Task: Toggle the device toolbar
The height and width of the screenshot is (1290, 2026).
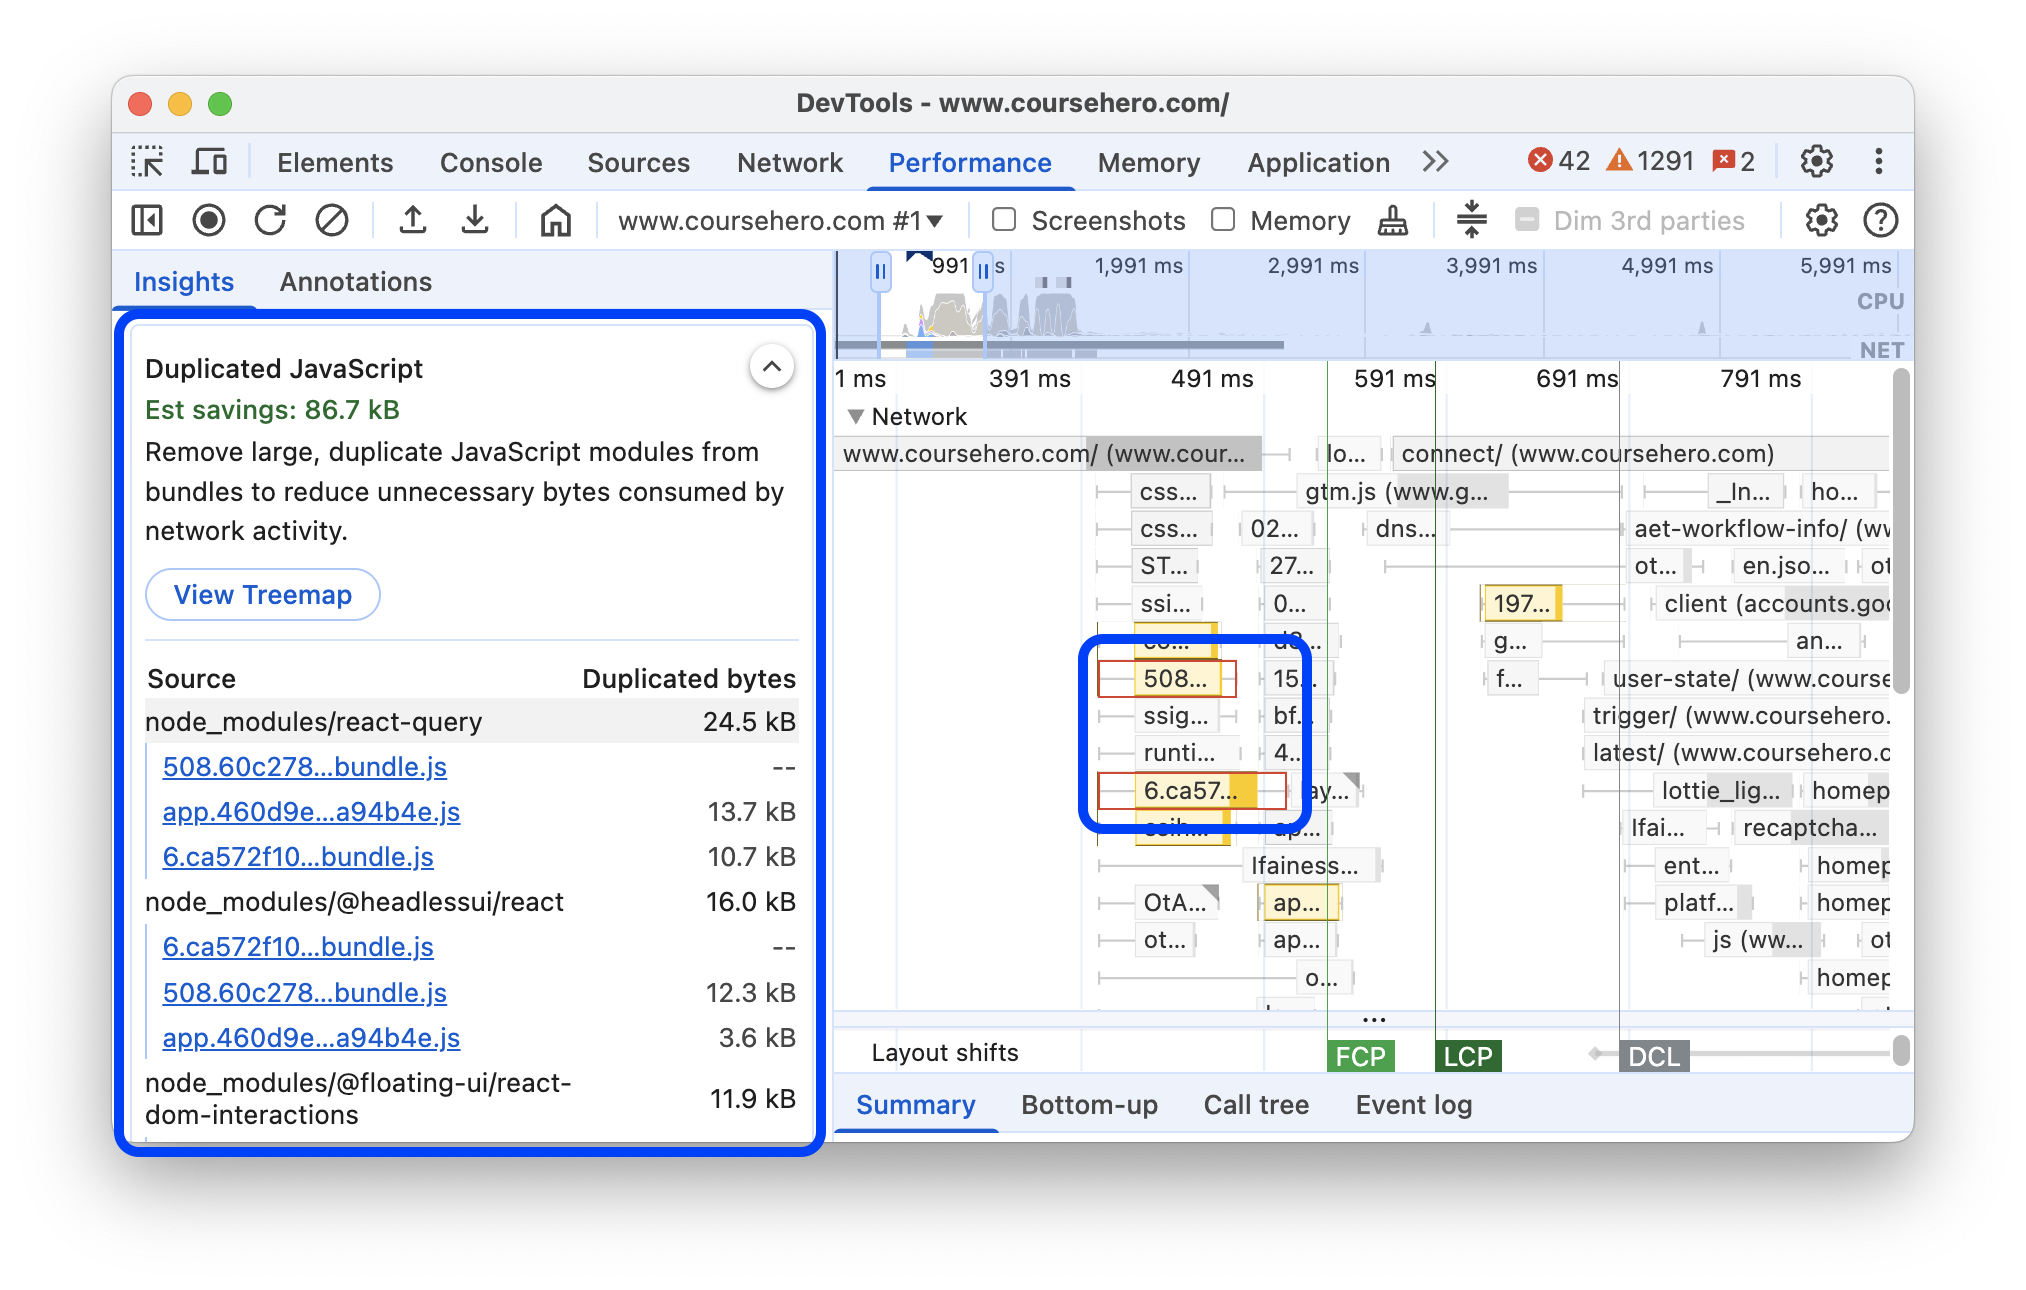Action: point(208,161)
